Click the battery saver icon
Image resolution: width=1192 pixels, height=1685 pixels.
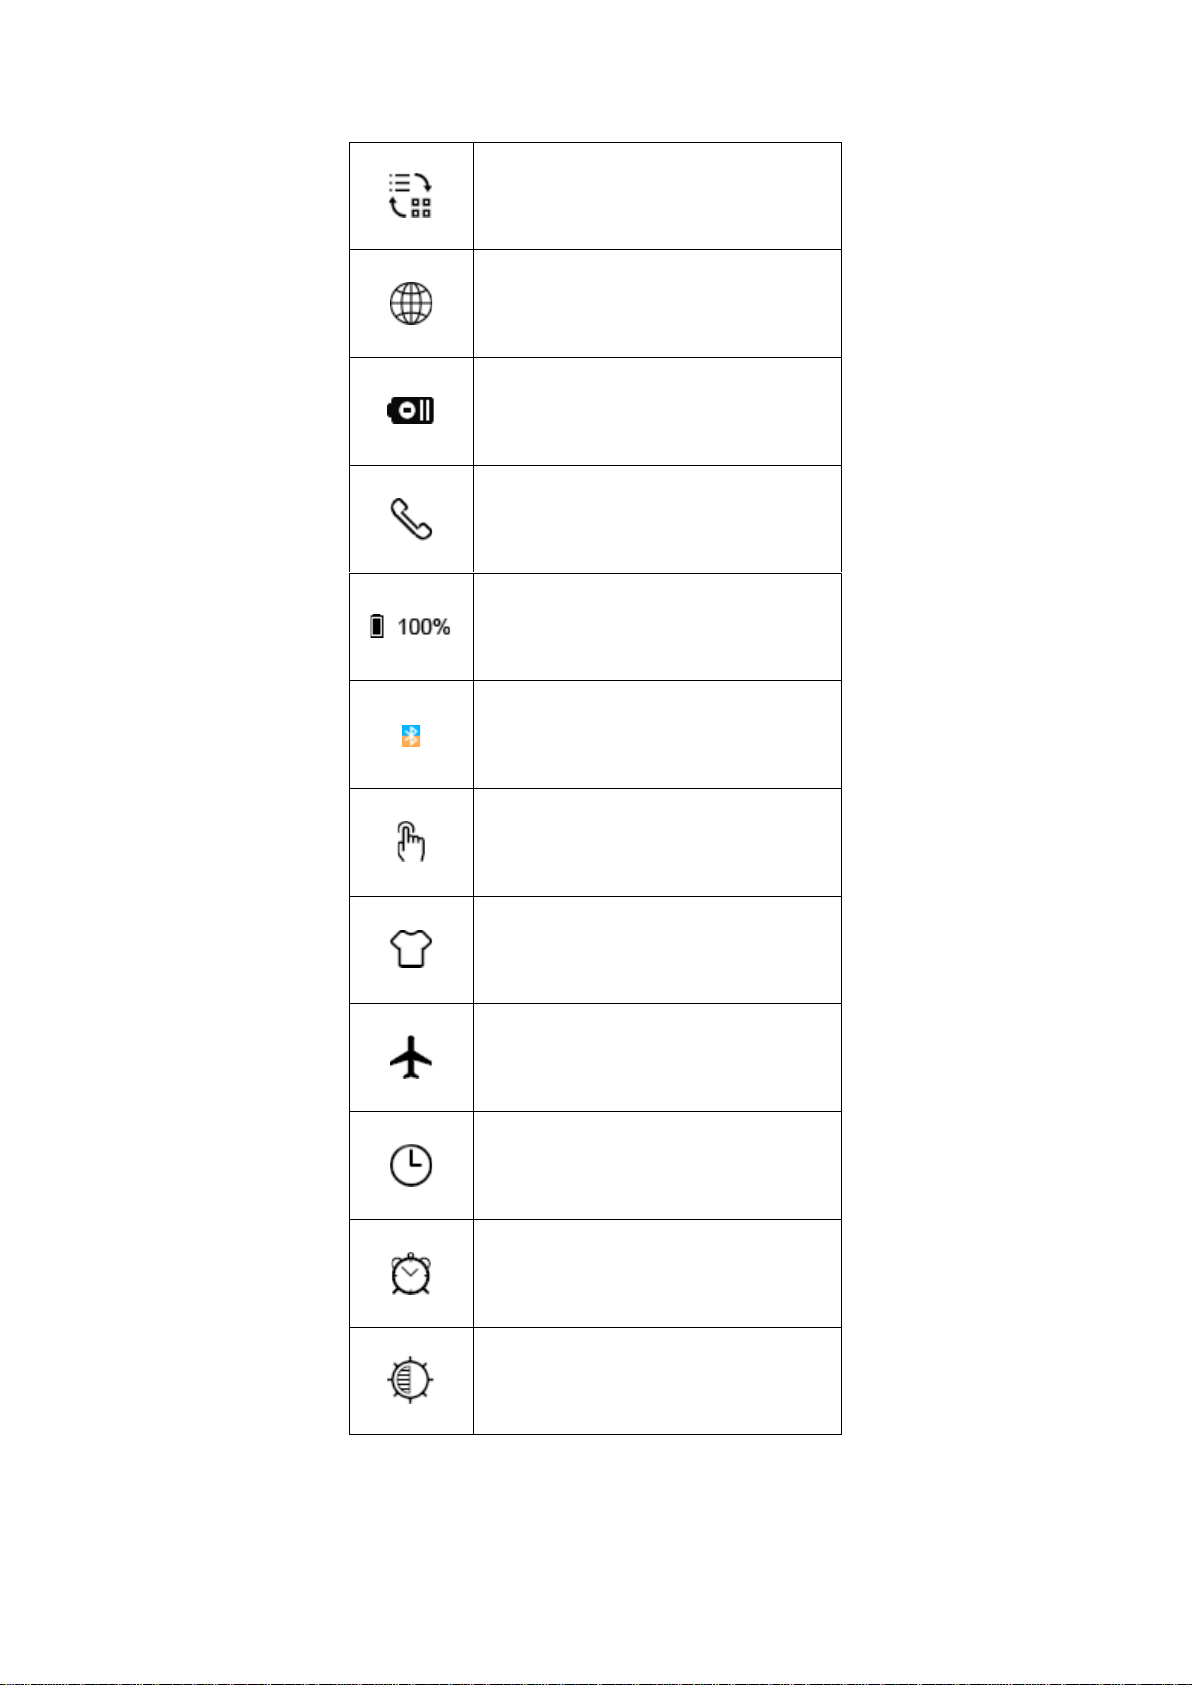click(x=411, y=411)
